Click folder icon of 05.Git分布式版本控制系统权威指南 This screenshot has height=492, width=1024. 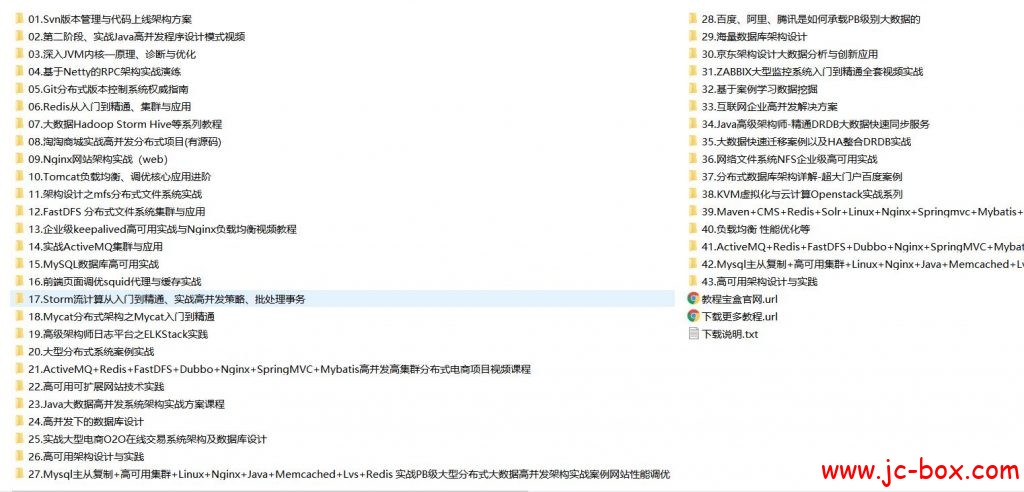tap(20, 89)
